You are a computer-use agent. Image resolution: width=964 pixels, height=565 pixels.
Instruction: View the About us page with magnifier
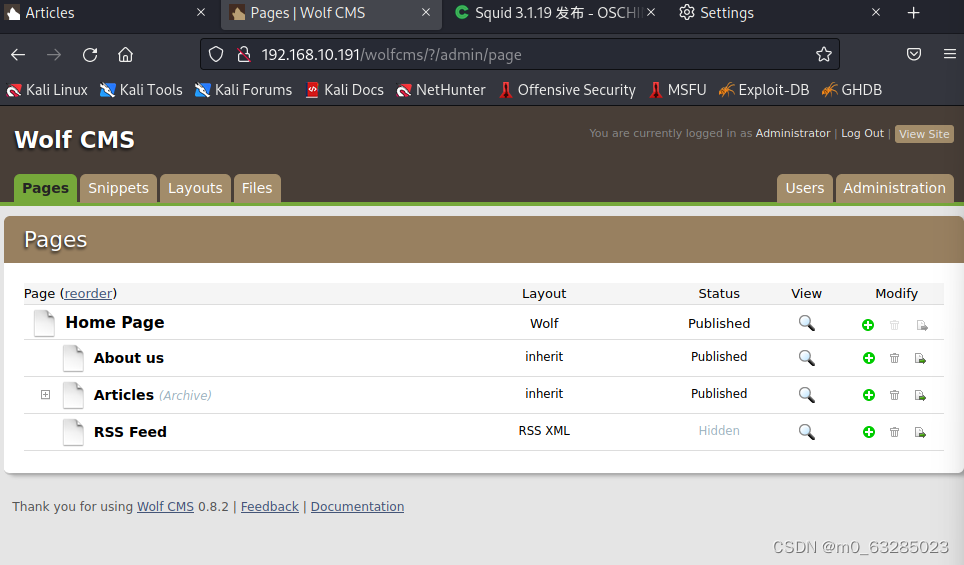[x=807, y=358]
